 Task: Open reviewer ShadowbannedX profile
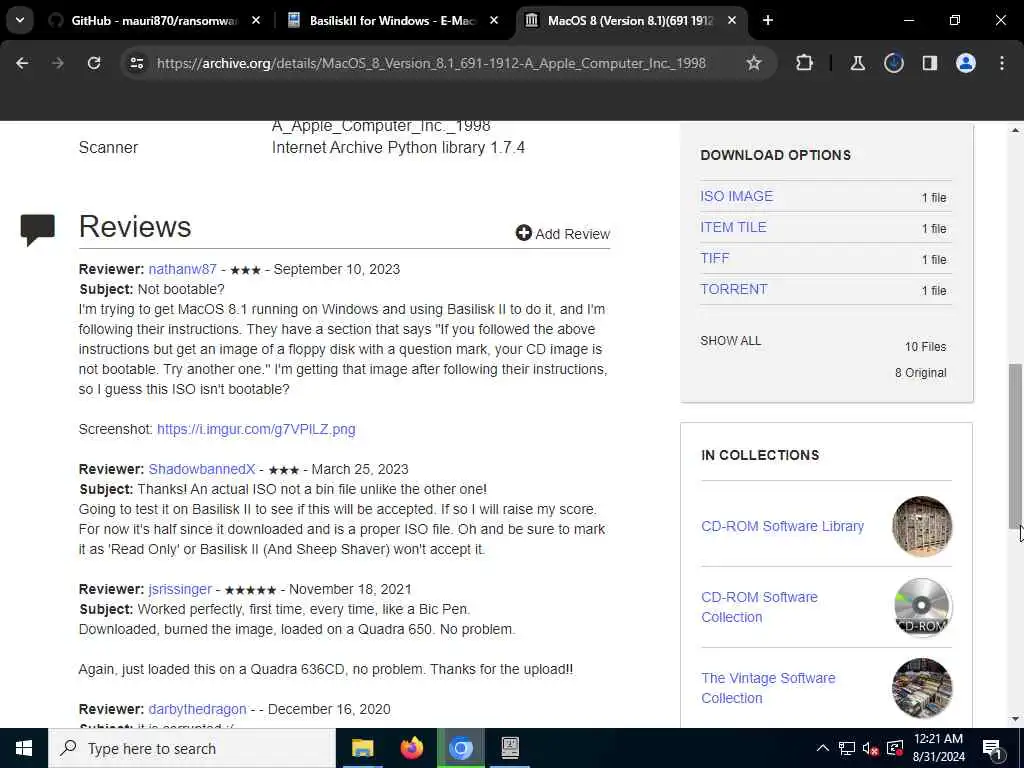click(202, 469)
